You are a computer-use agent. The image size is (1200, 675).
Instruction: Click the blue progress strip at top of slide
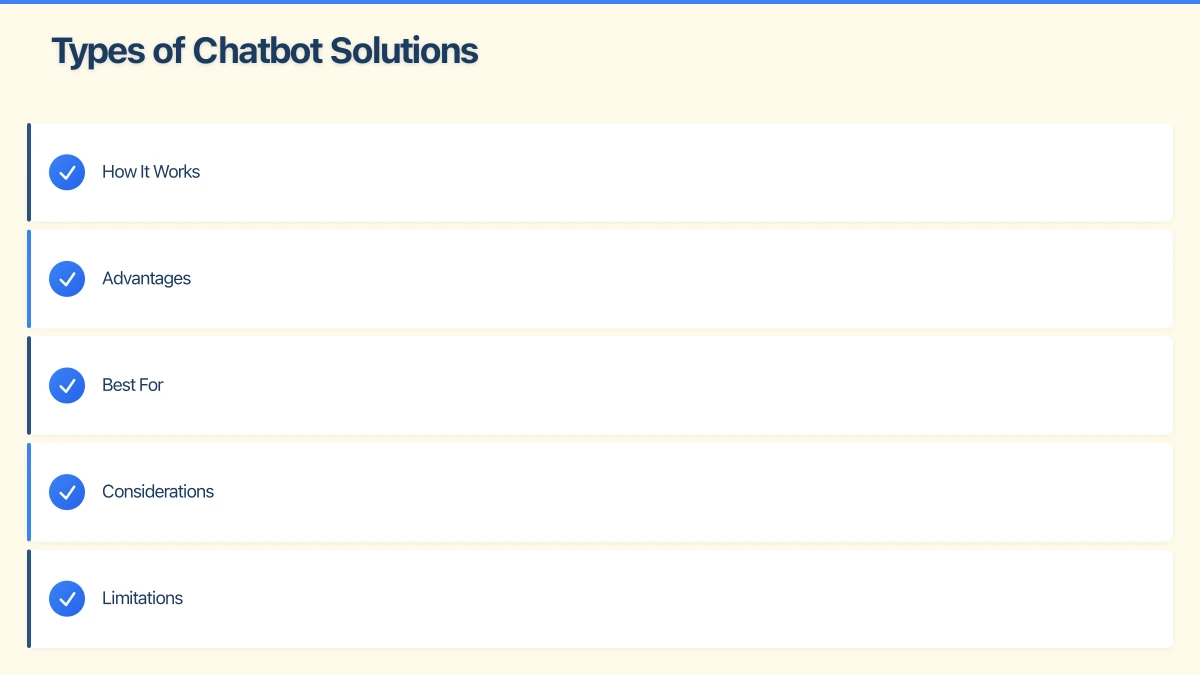coord(600,2)
